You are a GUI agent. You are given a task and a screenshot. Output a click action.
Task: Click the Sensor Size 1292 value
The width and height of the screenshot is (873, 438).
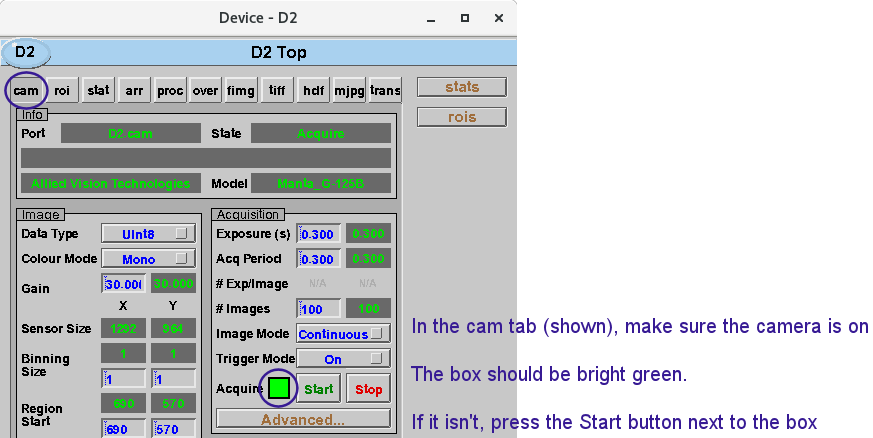coord(124,328)
